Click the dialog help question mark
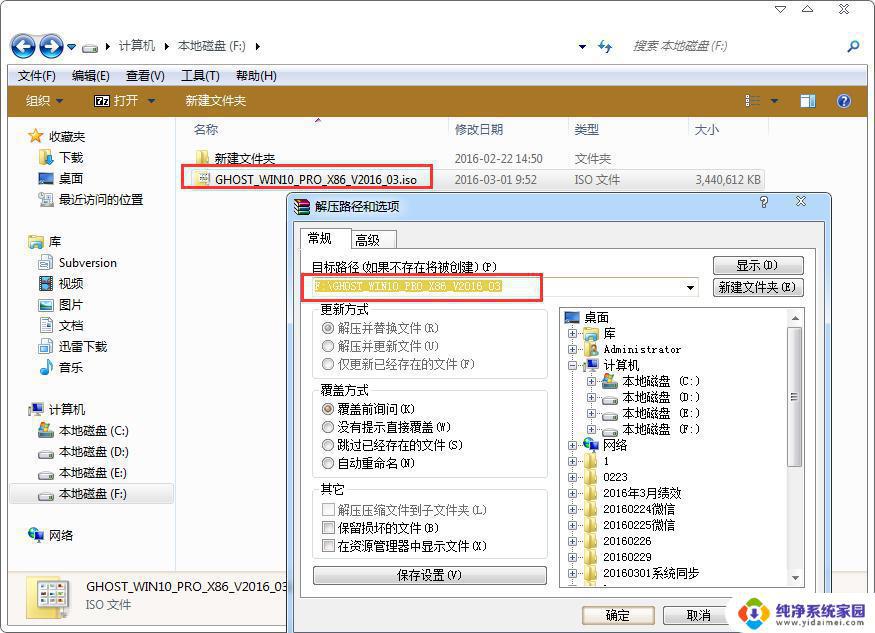 [x=763, y=202]
